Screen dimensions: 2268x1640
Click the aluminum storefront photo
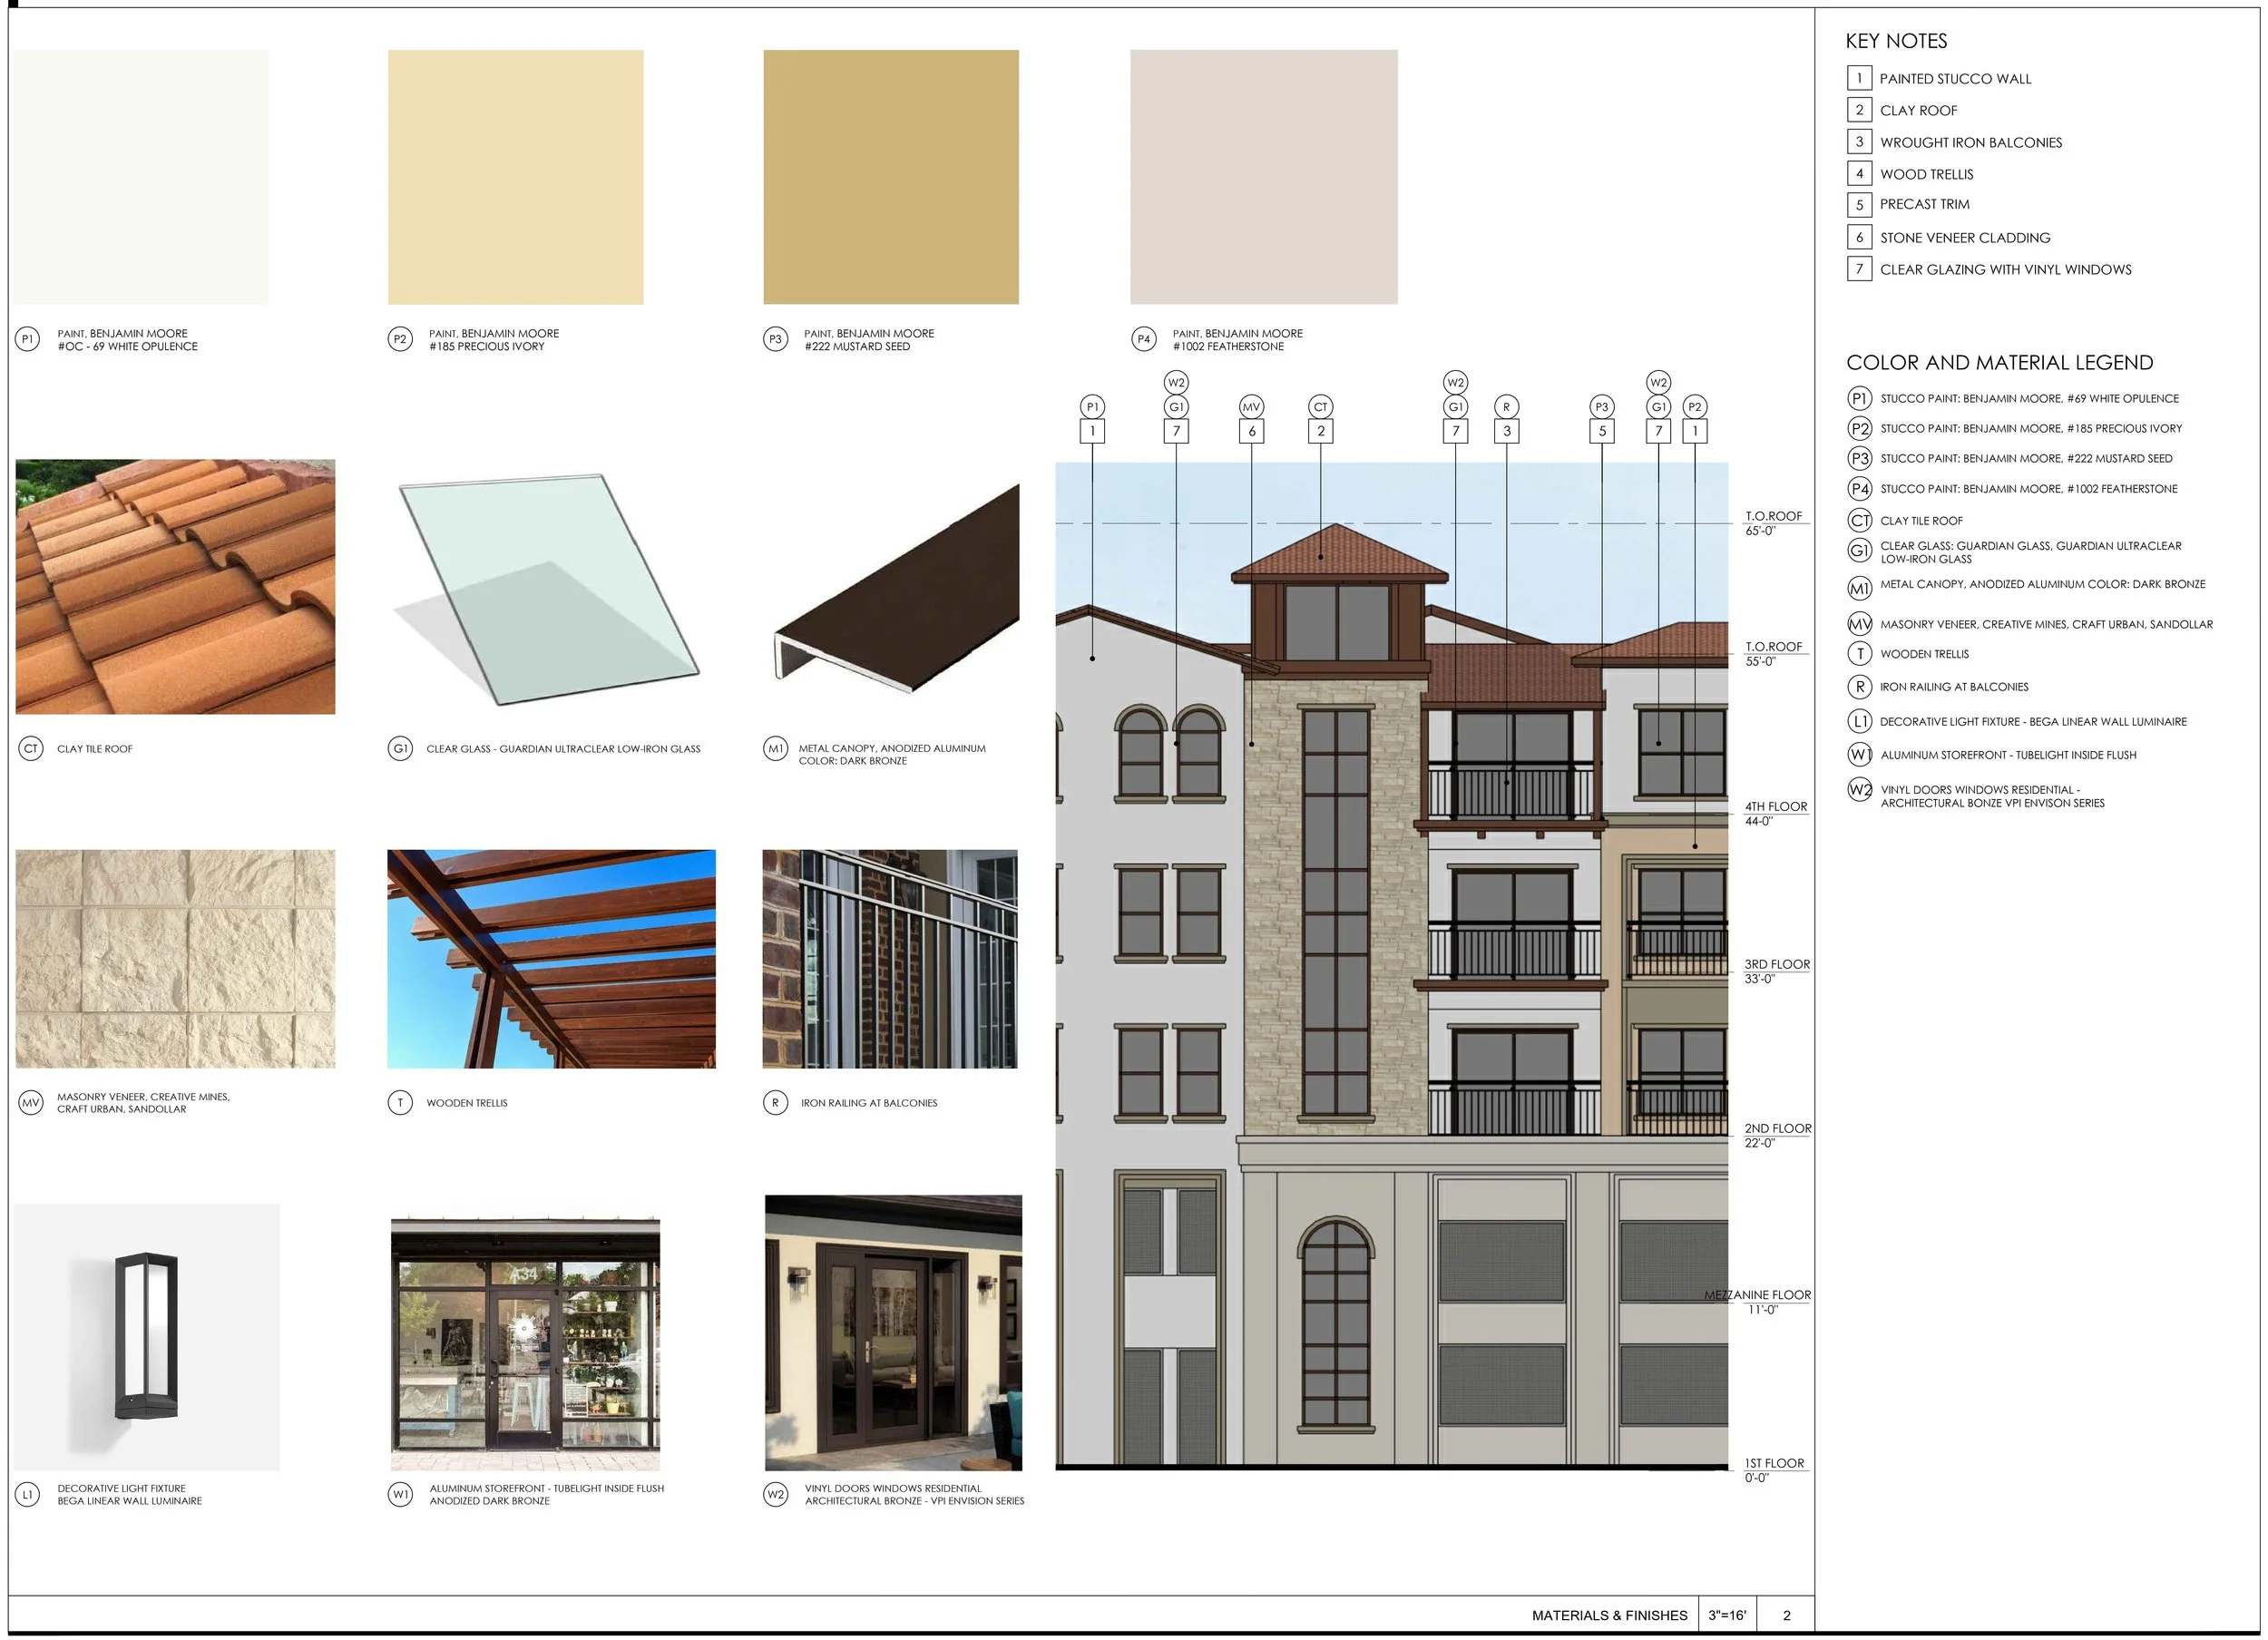pyautogui.click(x=525, y=1343)
